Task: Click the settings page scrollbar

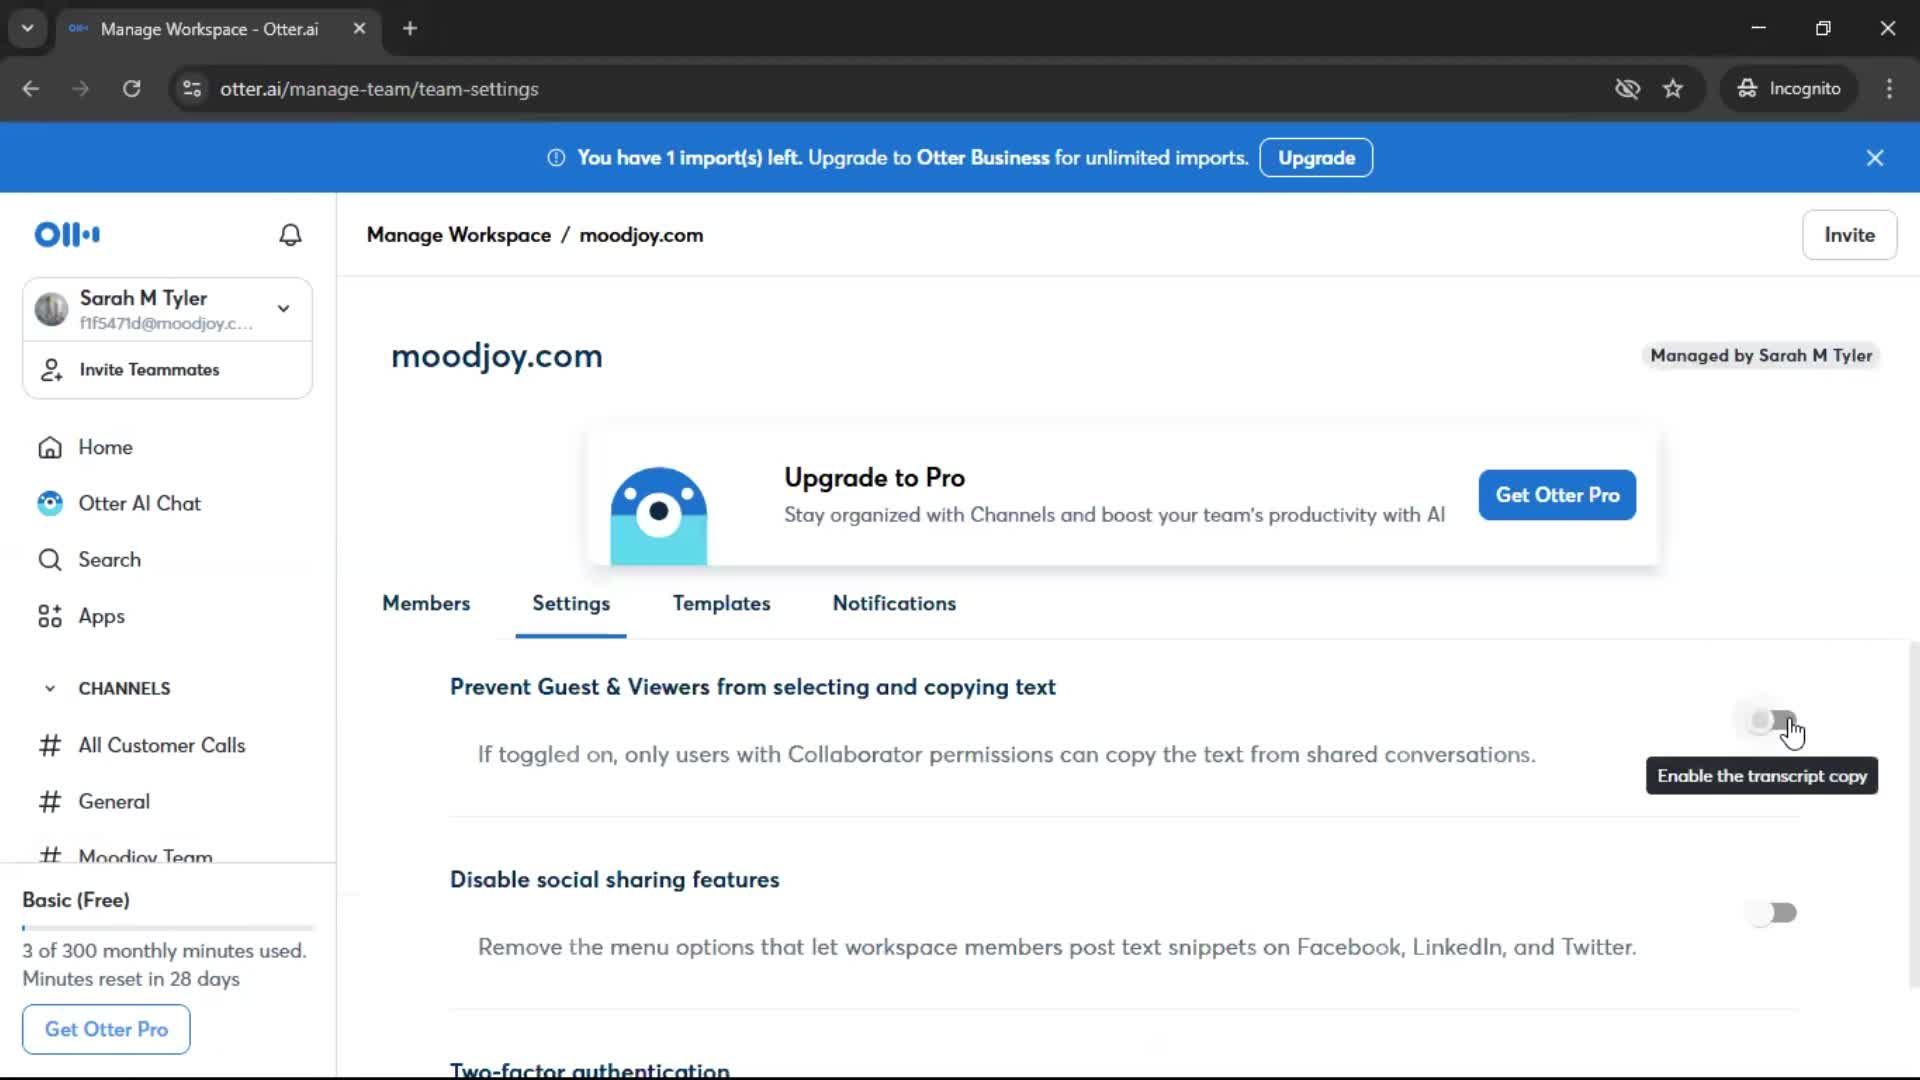Action: (1914, 815)
